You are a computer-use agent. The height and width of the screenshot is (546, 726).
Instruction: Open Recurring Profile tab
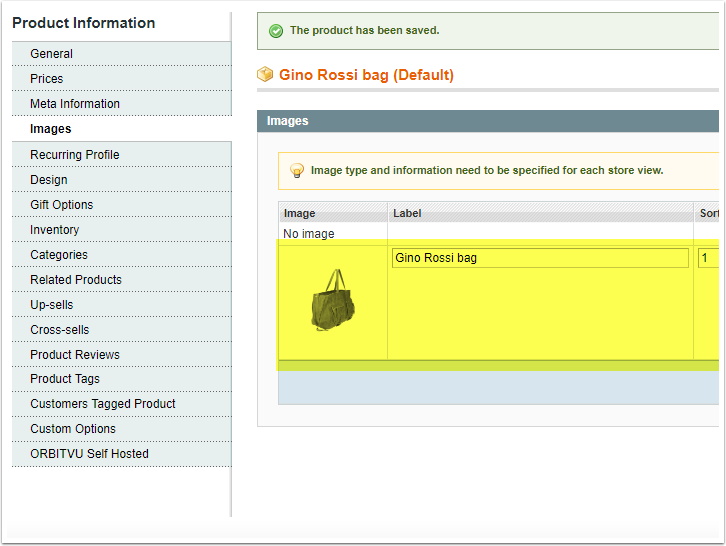pyautogui.click(x=121, y=155)
